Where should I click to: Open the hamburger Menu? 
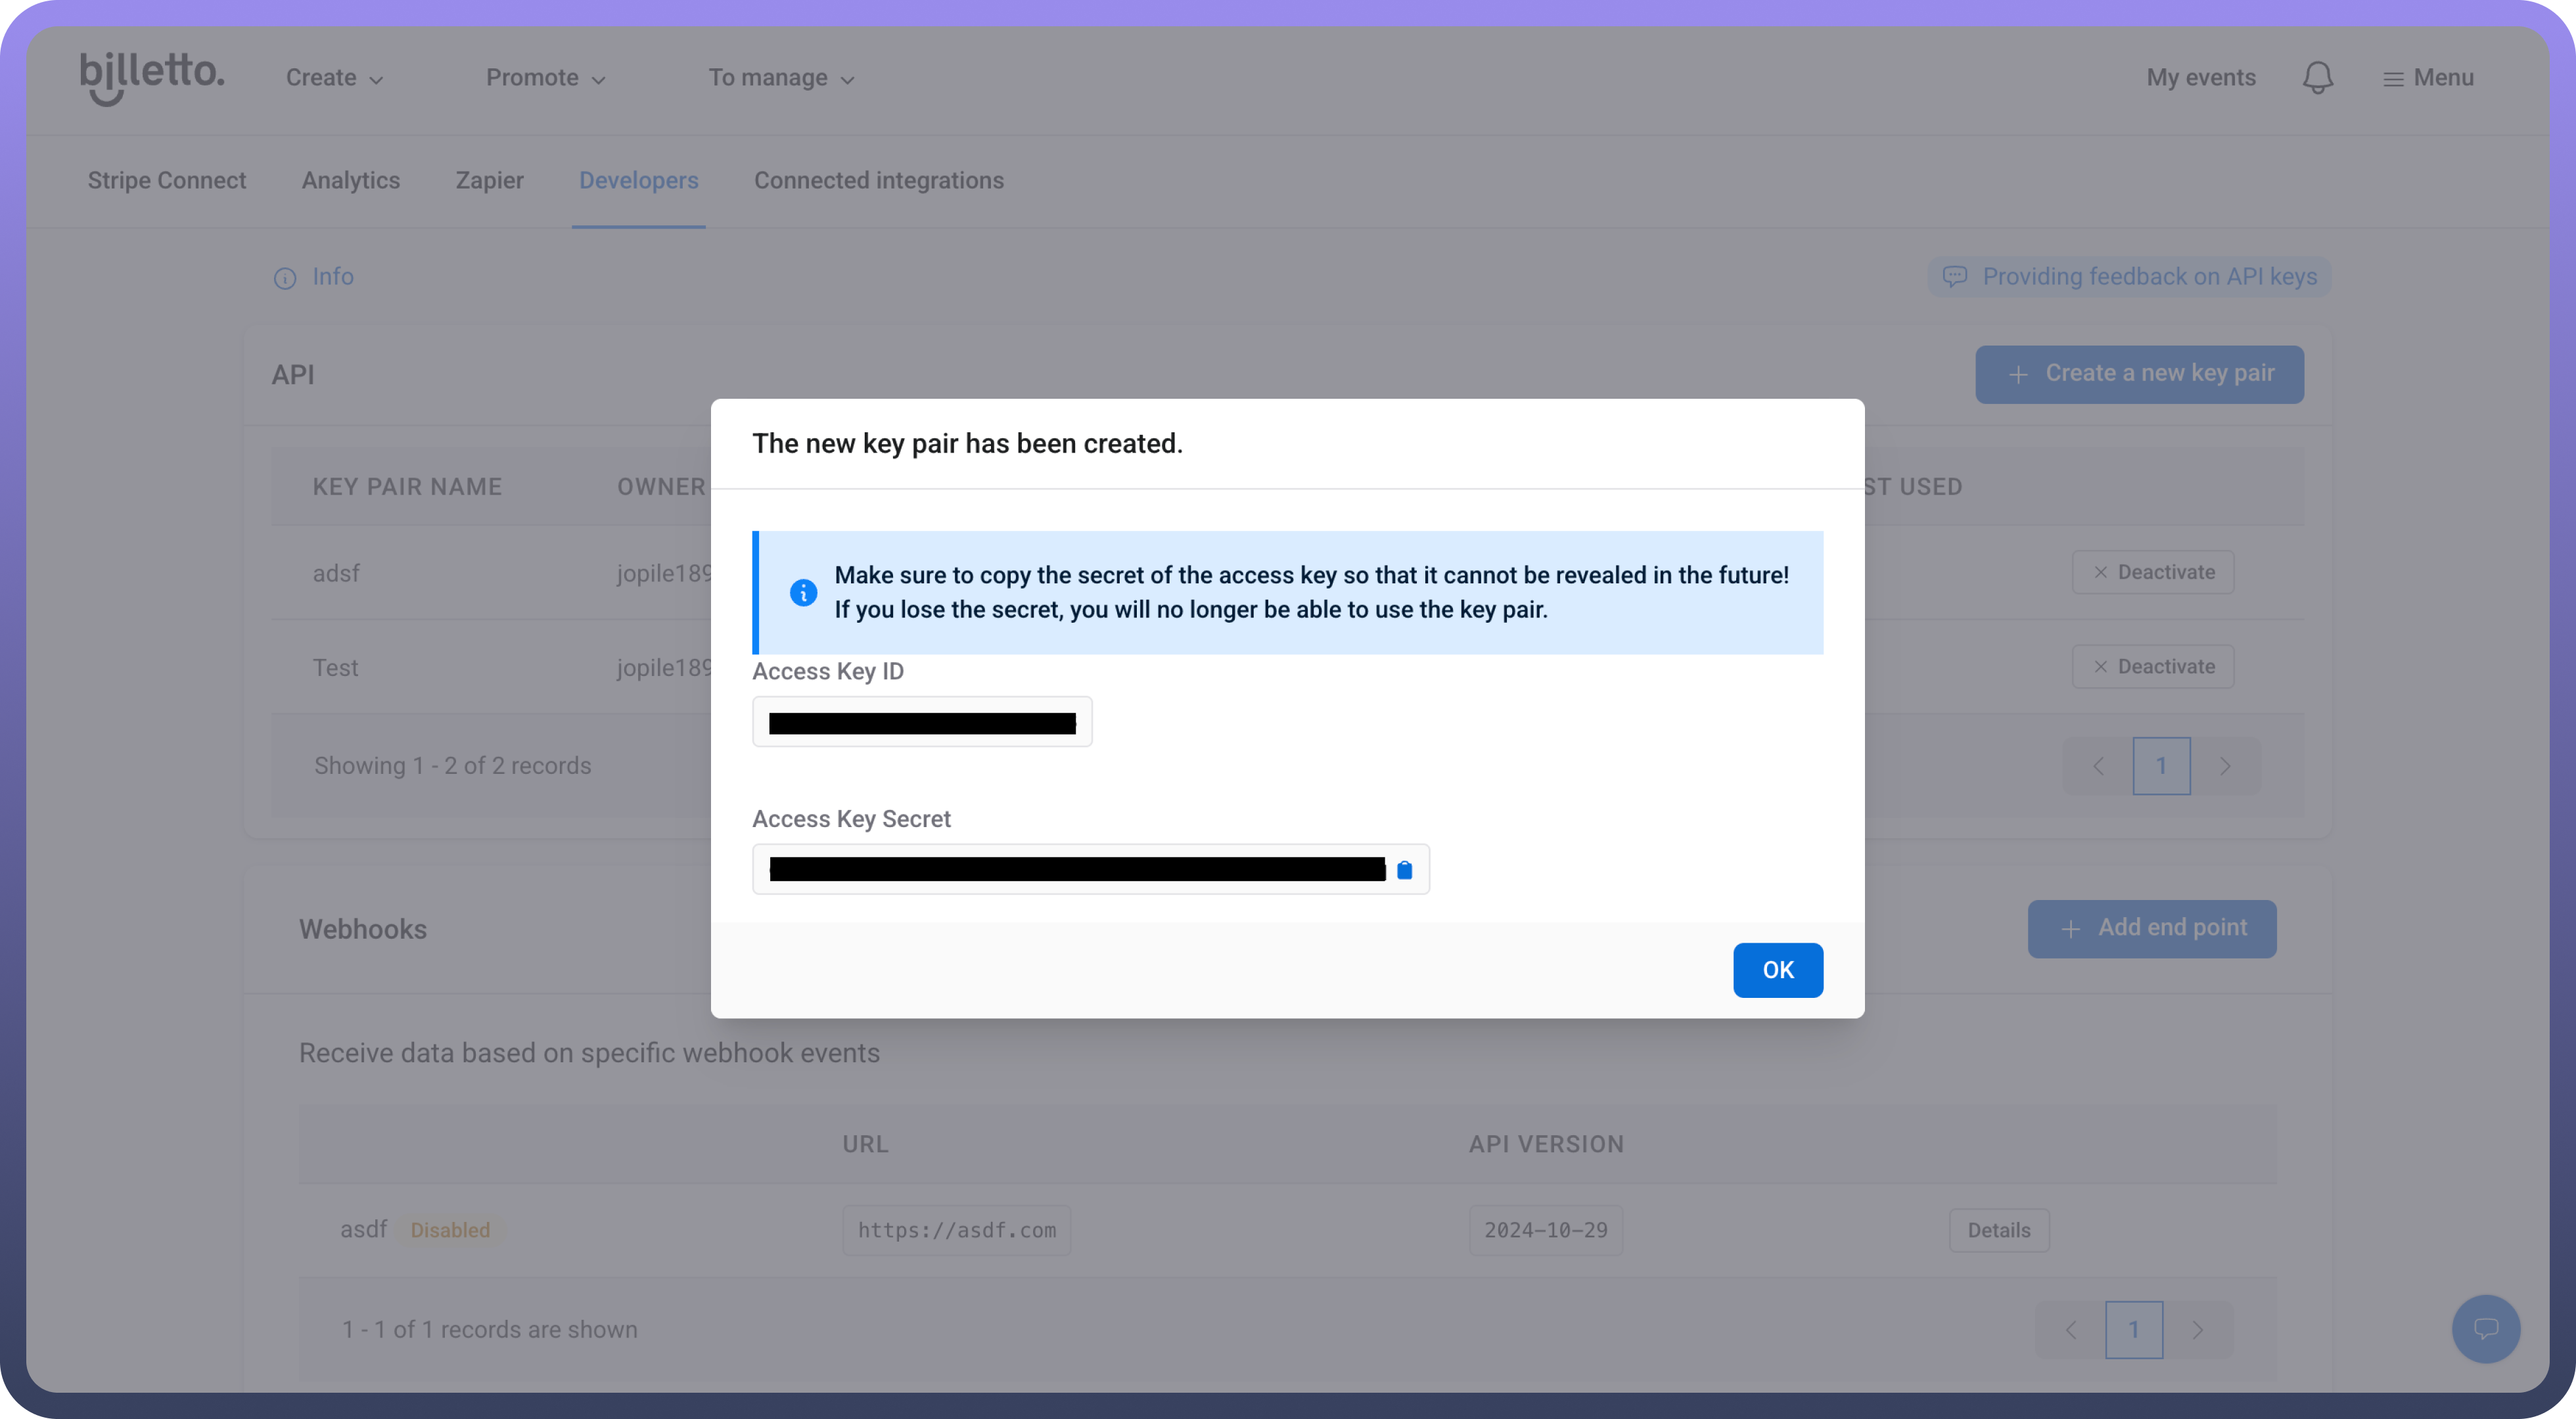(x=2428, y=78)
